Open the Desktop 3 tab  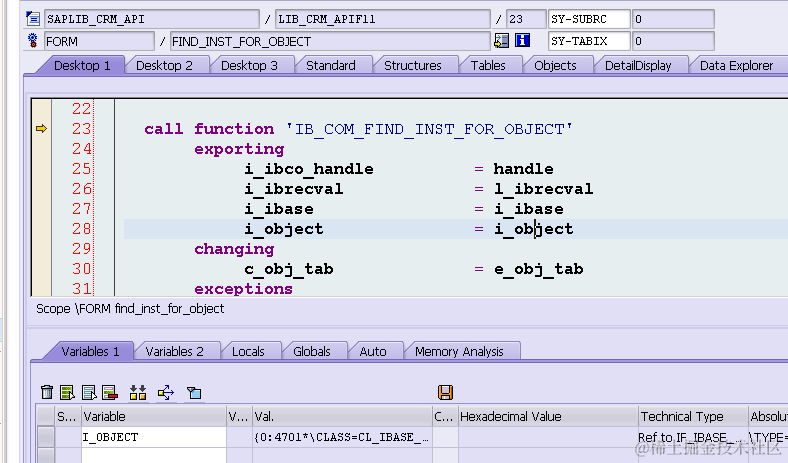[249, 65]
